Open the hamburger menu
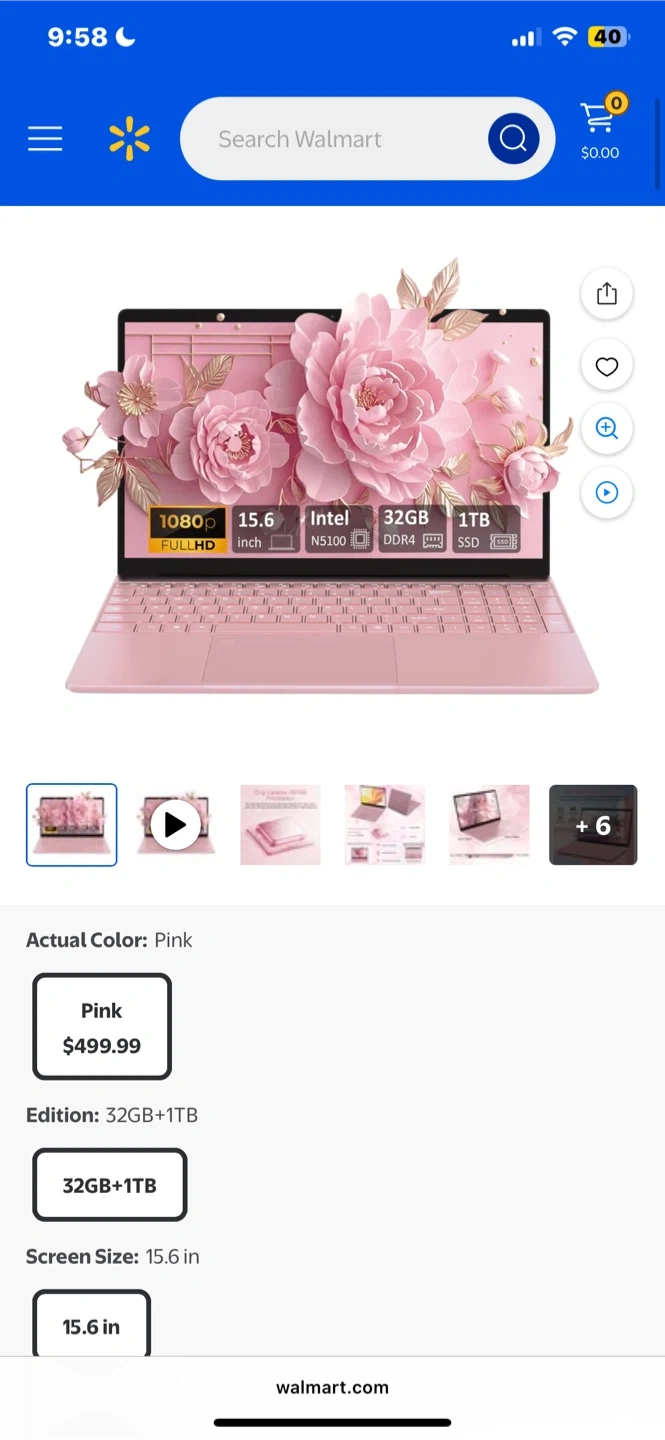665x1440 pixels. 45,139
